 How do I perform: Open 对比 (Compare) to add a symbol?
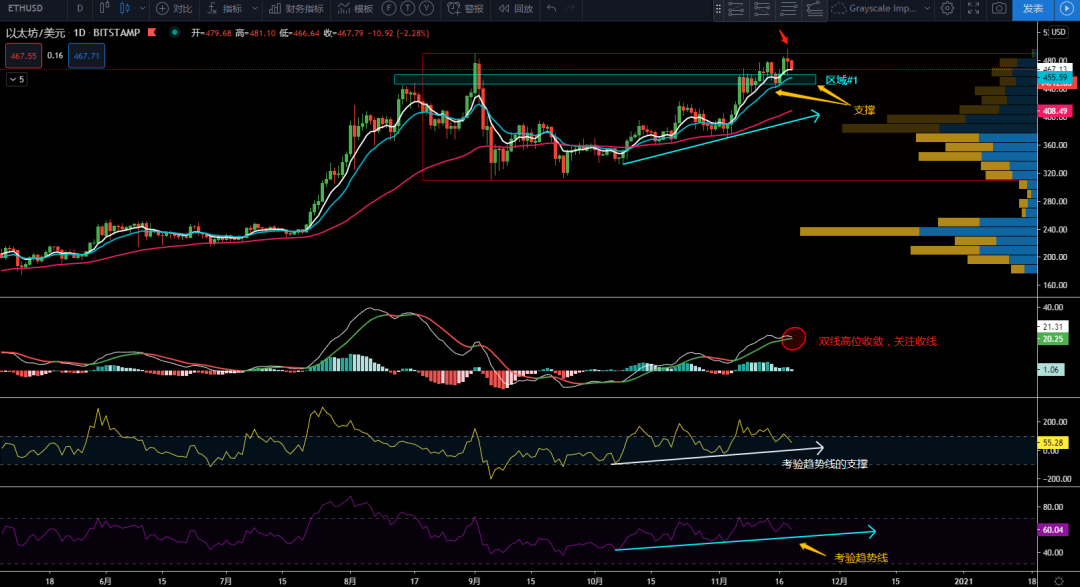click(x=175, y=8)
